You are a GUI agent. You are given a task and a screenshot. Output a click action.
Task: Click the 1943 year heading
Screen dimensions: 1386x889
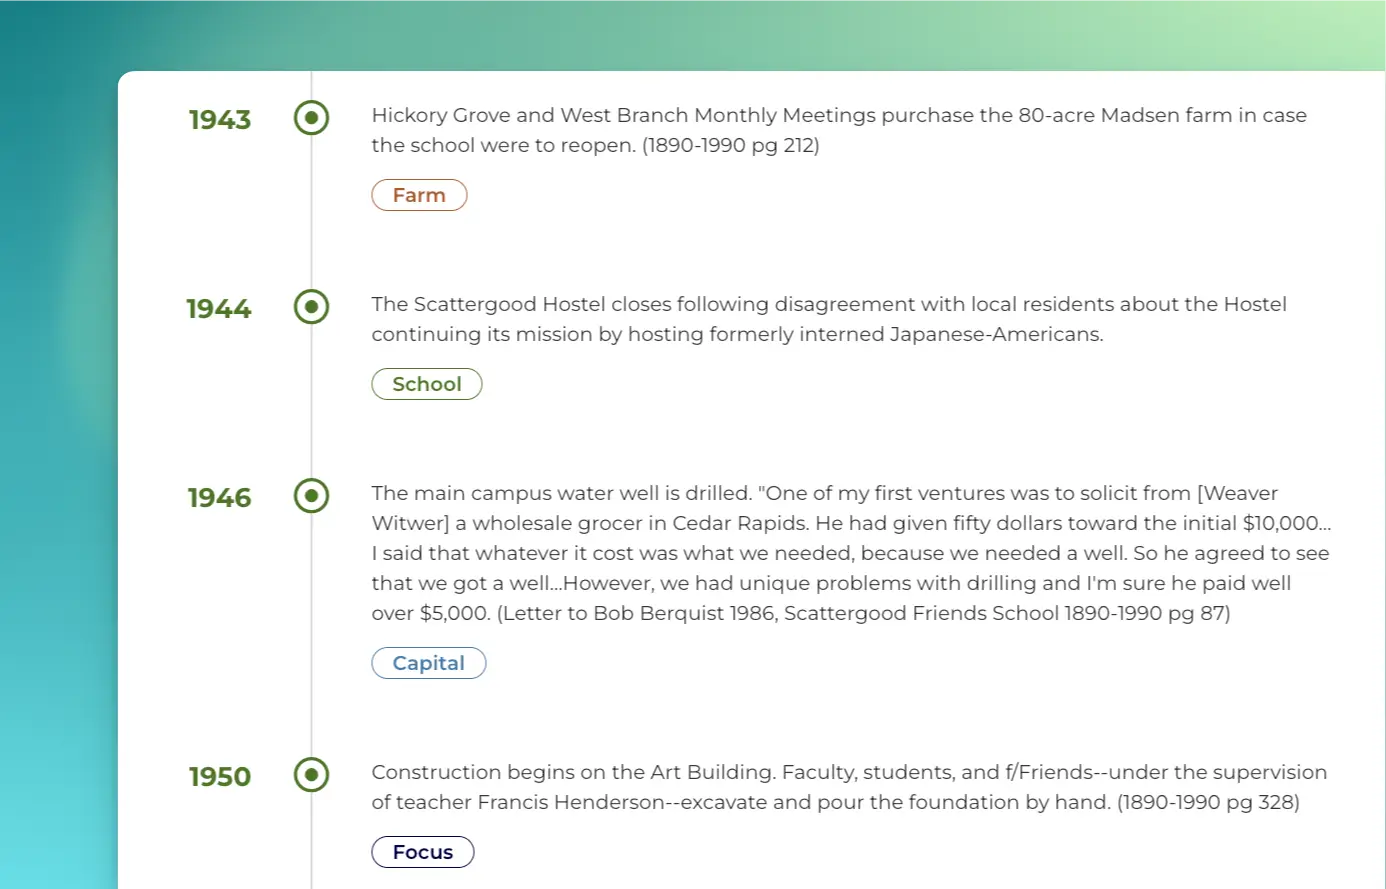click(x=220, y=120)
